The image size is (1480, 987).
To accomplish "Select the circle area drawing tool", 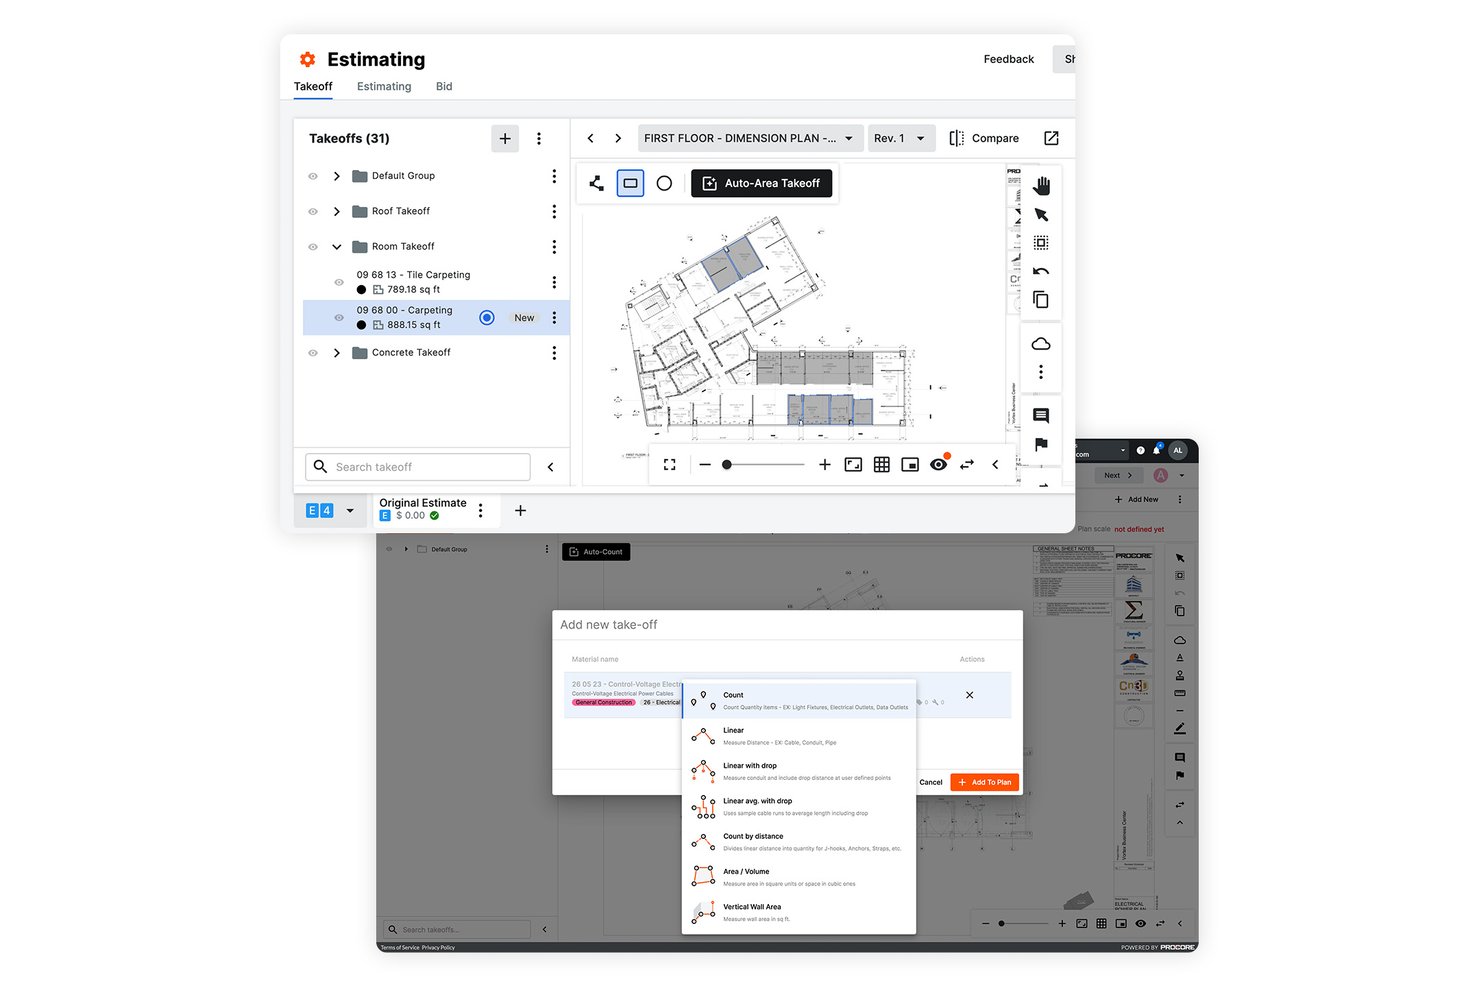I will [664, 183].
